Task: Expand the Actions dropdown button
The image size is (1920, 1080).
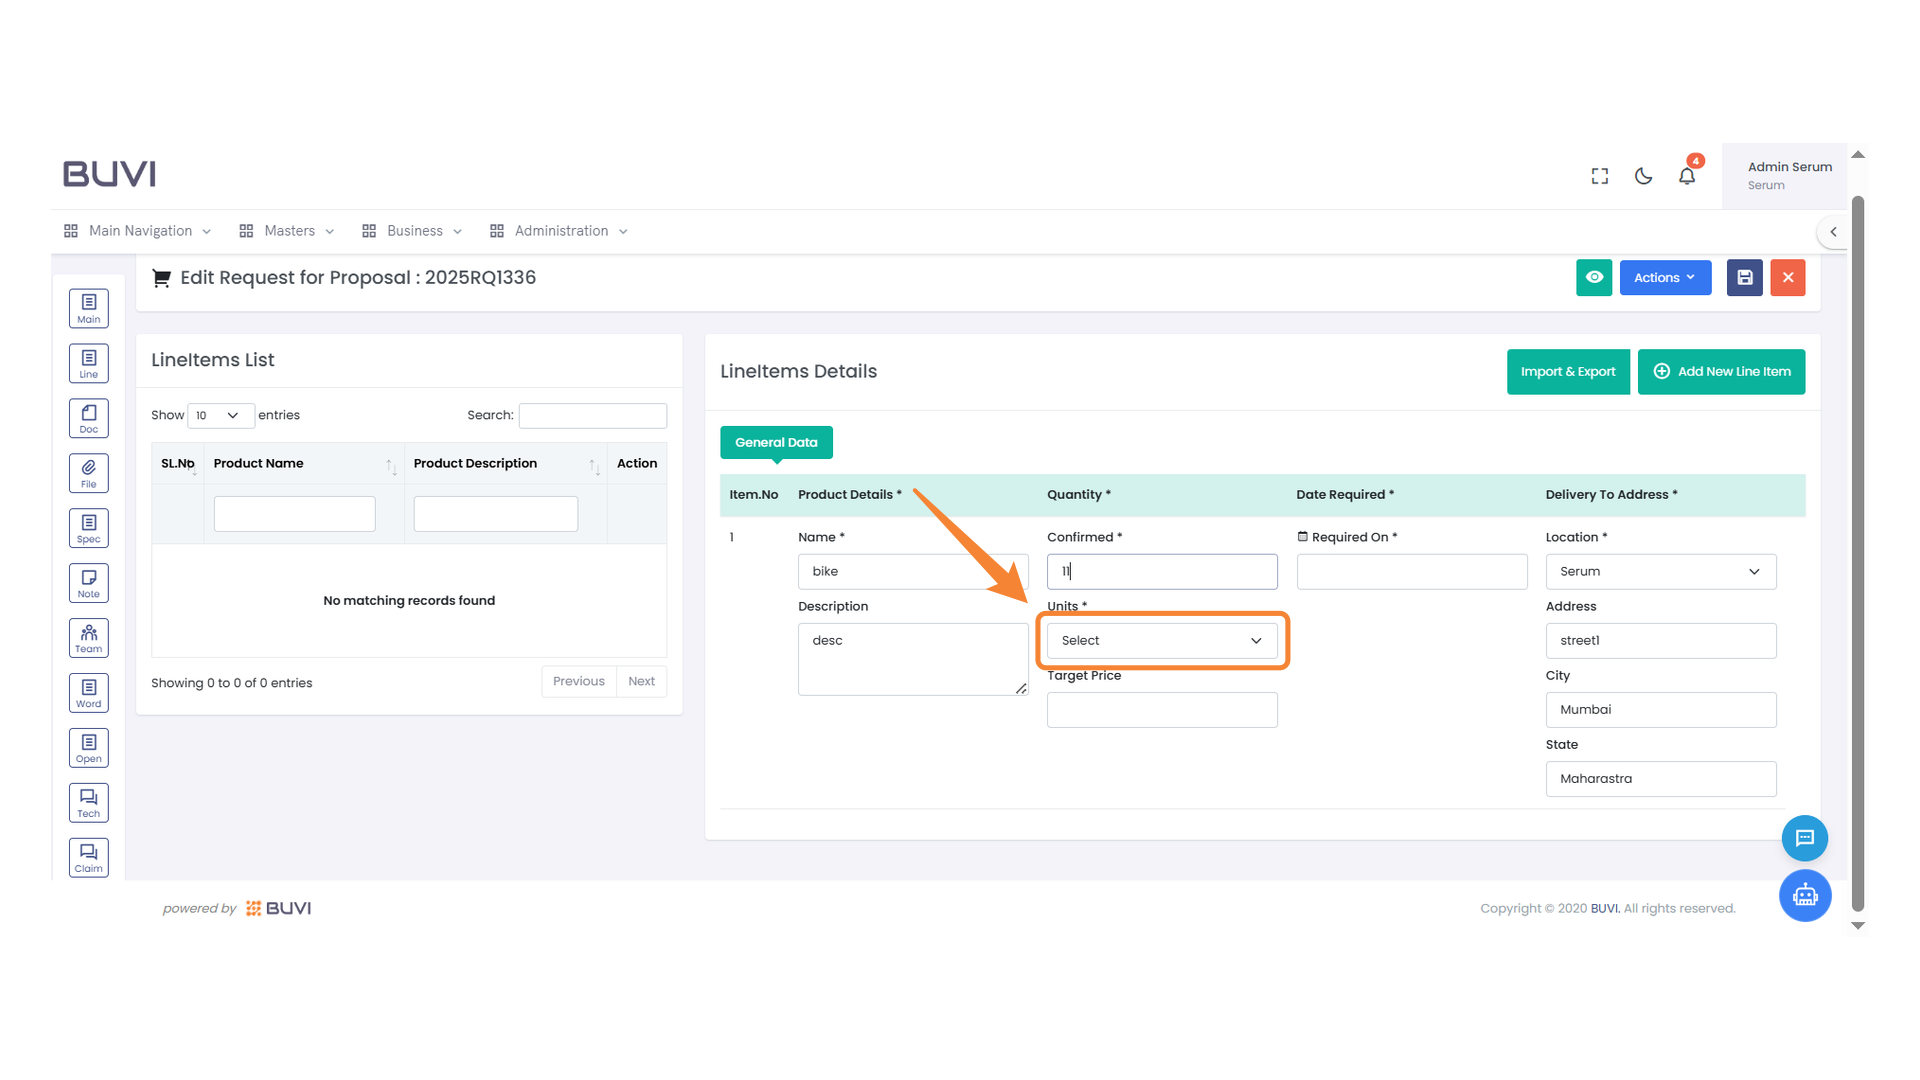Action: click(1664, 278)
